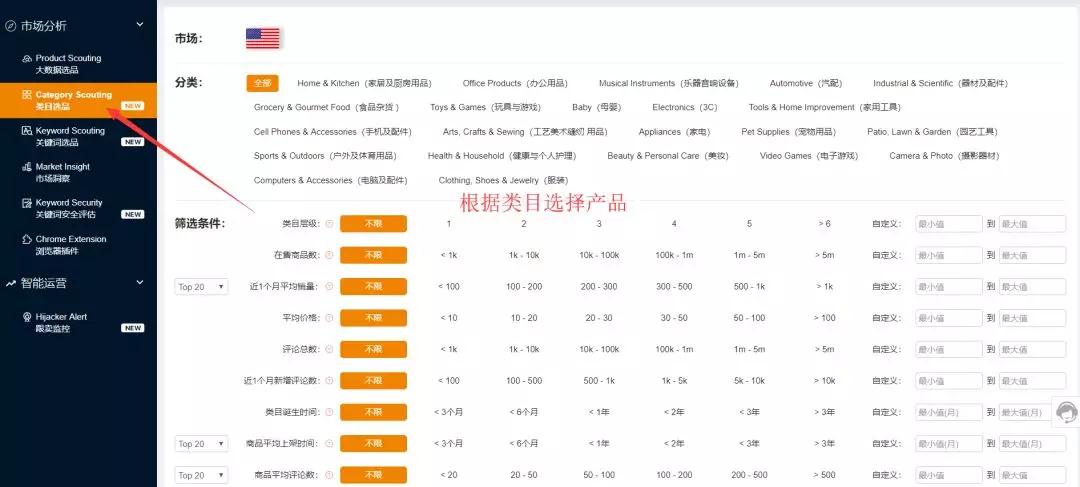Collapse the 市场分析 sidebar section
The width and height of the screenshot is (1080, 487).
coord(140,25)
